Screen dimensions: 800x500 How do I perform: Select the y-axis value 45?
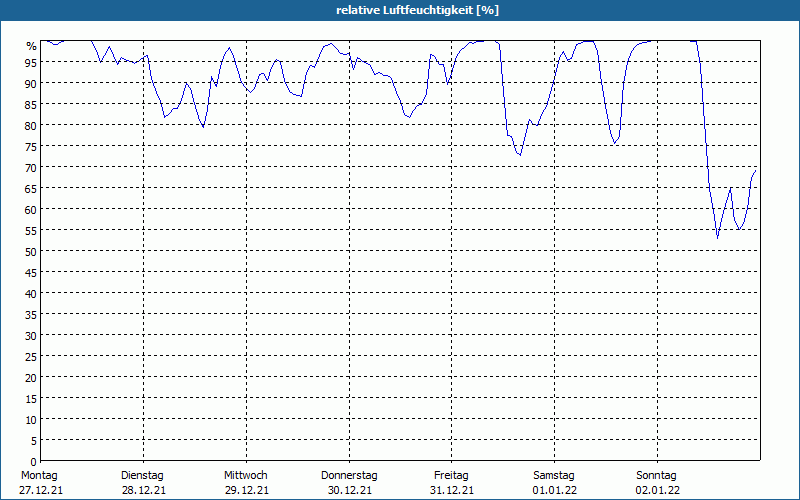click(31, 272)
